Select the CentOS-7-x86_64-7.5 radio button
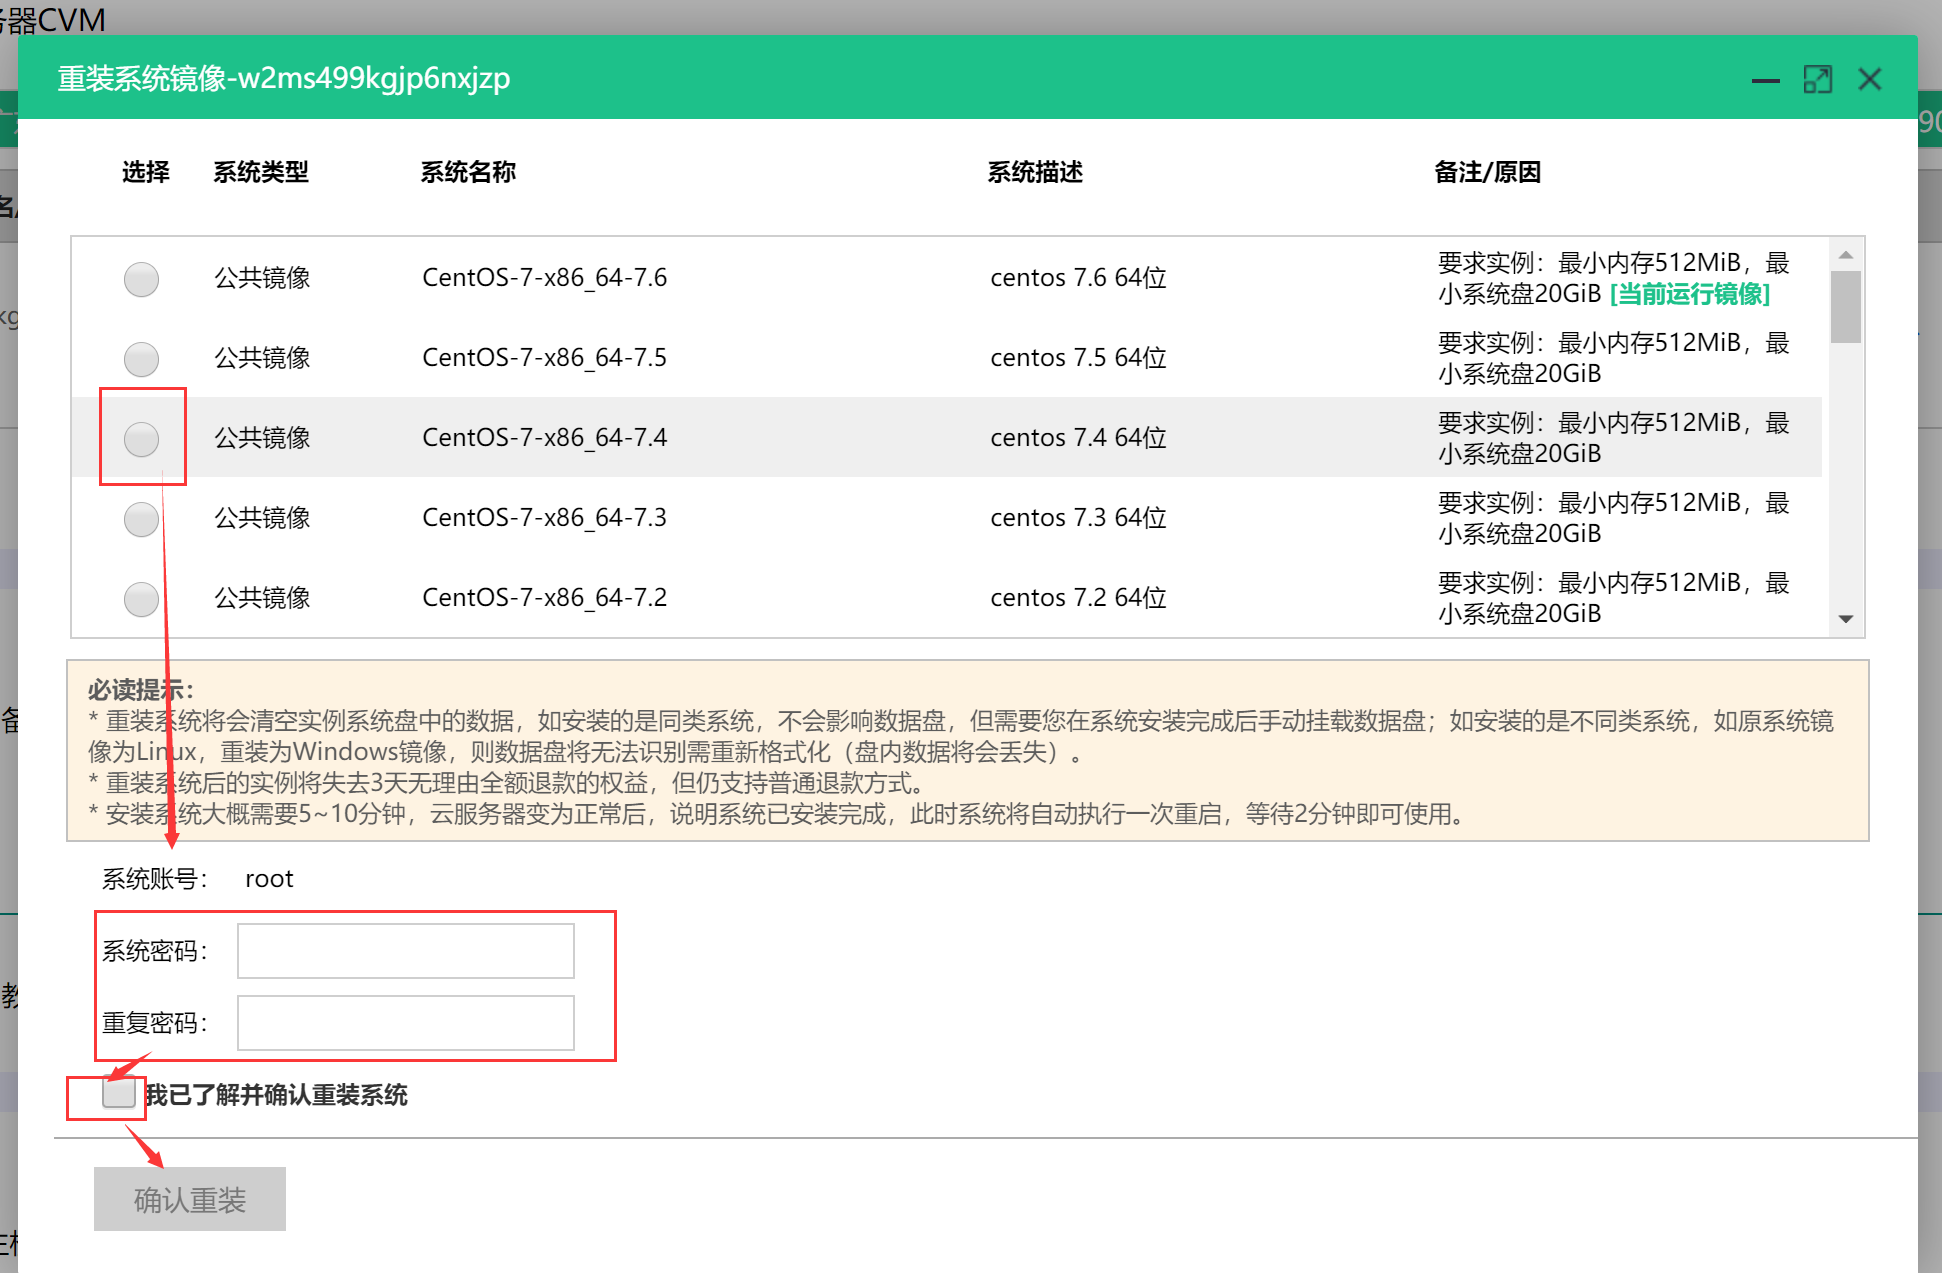Screen dimensions: 1942x1273 click(x=141, y=359)
